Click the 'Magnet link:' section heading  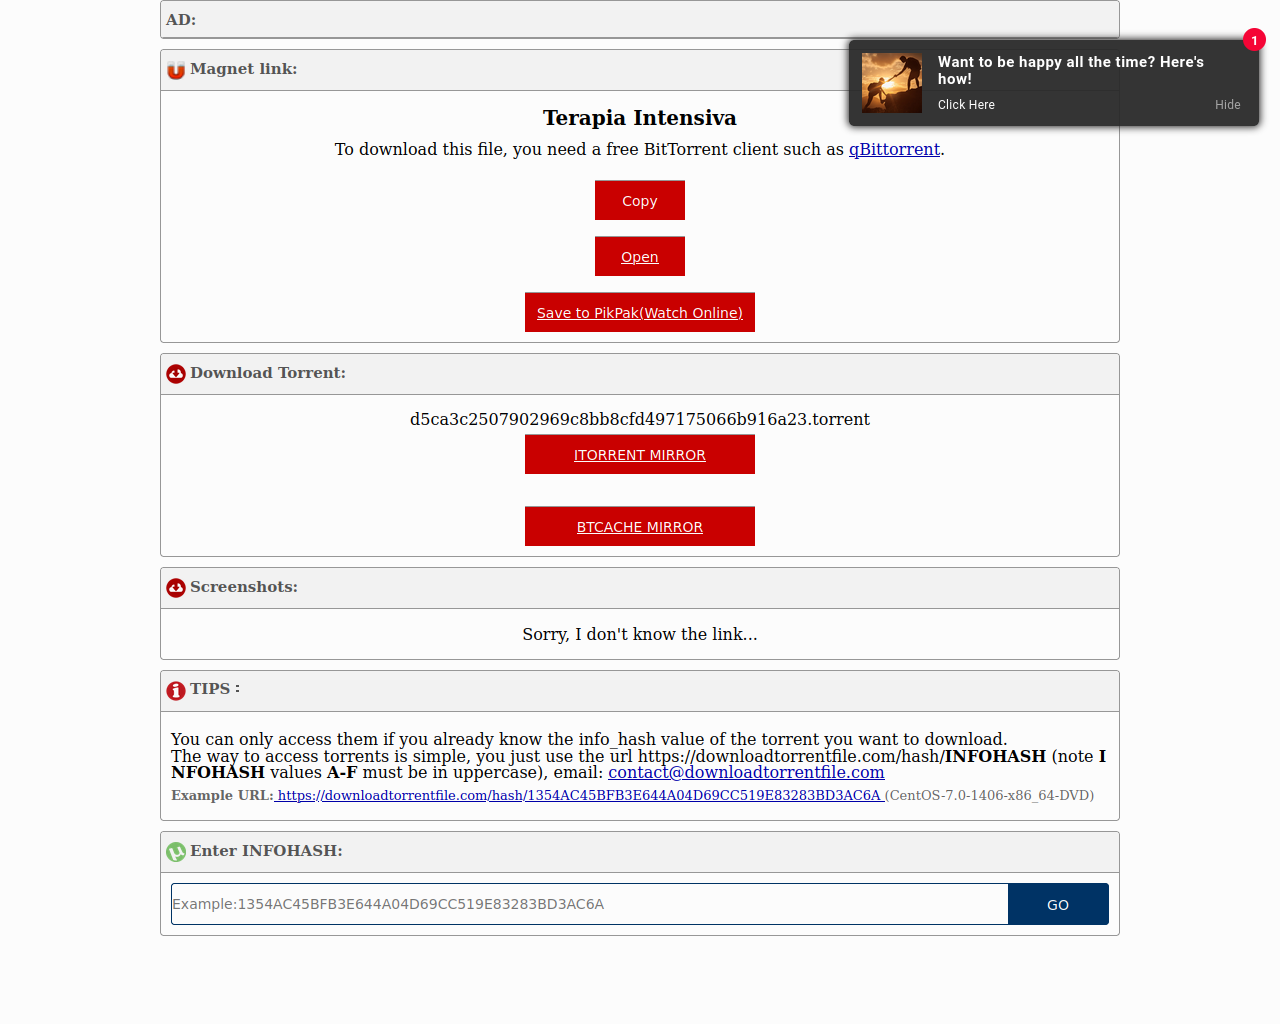(x=244, y=69)
